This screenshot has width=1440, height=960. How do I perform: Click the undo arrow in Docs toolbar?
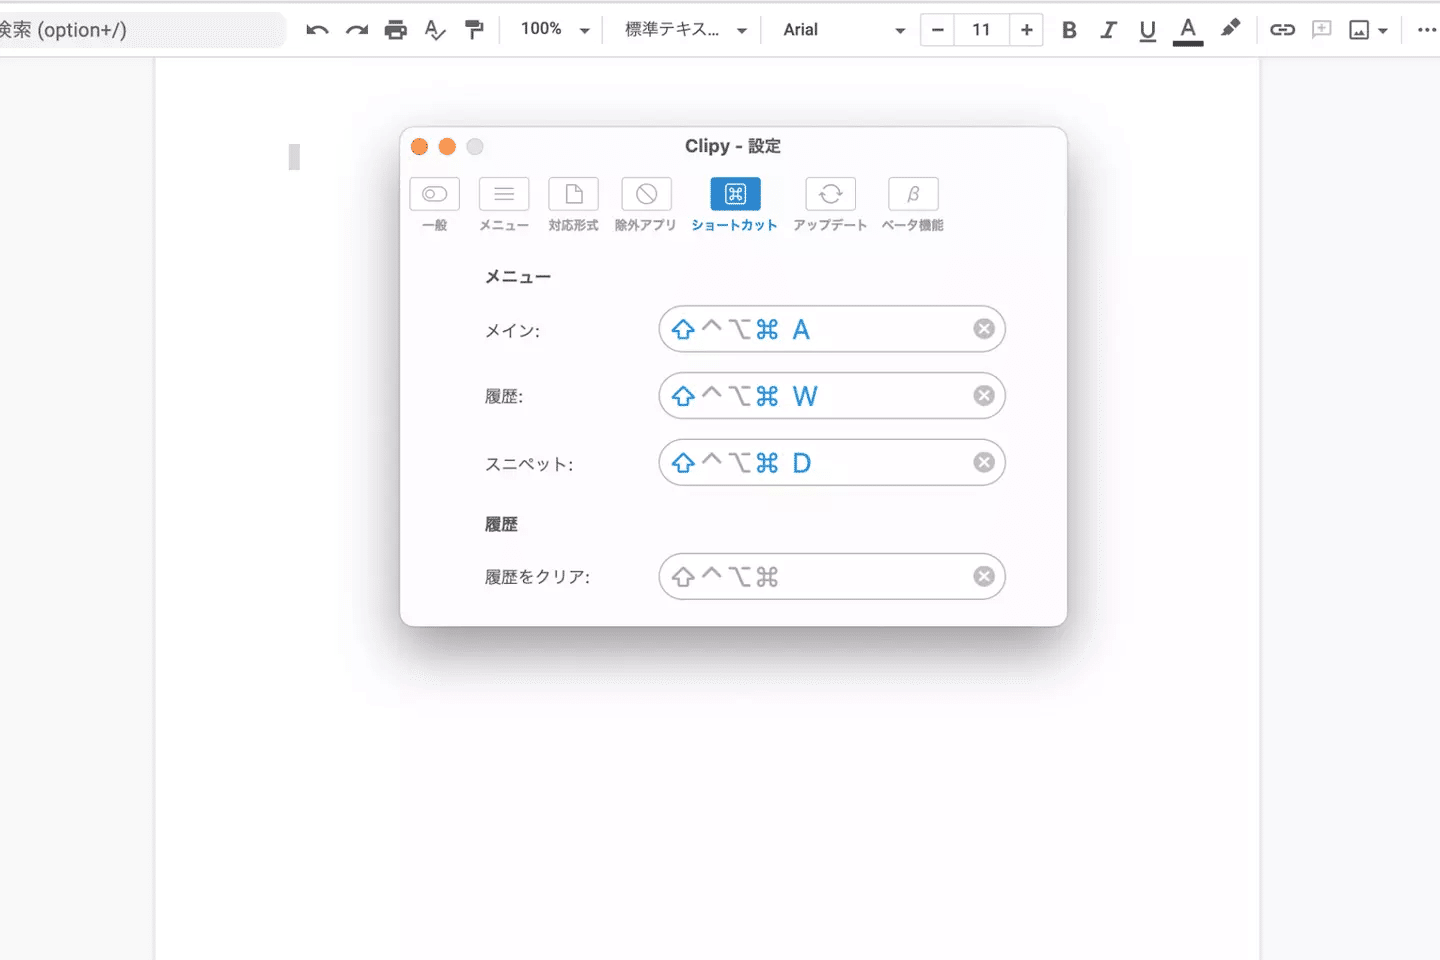(x=317, y=30)
